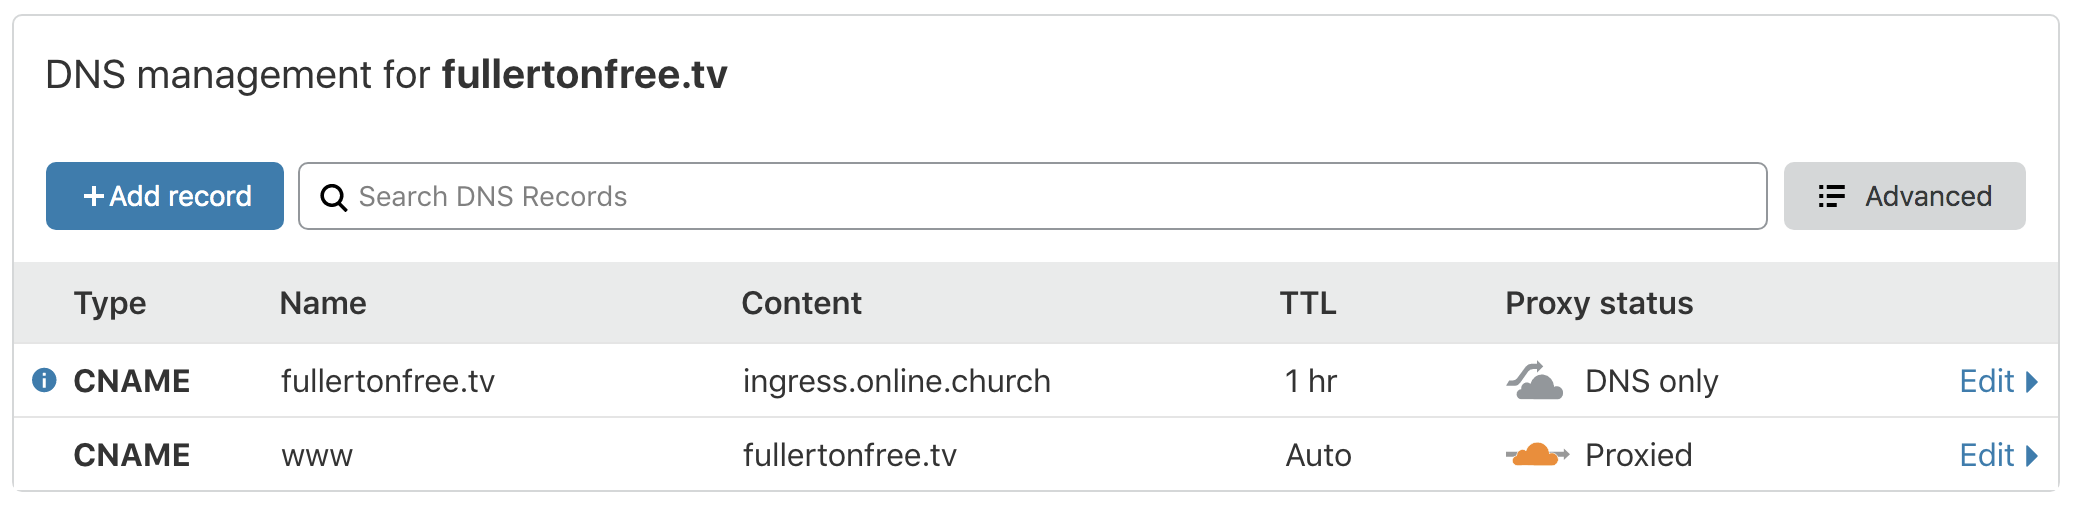The image size is (2076, 508).
Task: Click the Content column header
Action: [x=802, y=303]
